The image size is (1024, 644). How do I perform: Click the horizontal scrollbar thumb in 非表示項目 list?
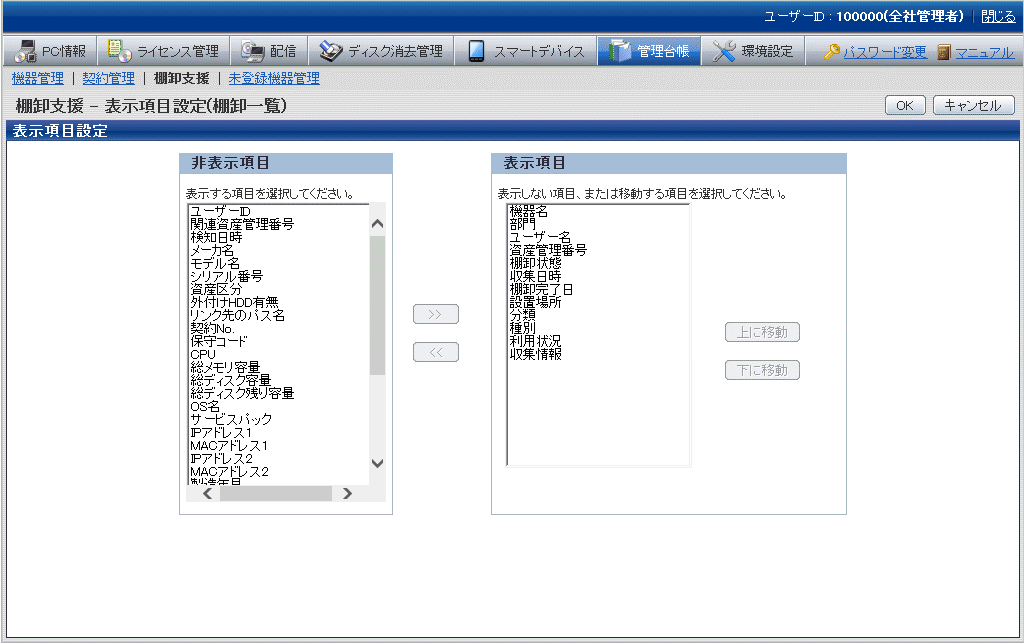point(276,494)
